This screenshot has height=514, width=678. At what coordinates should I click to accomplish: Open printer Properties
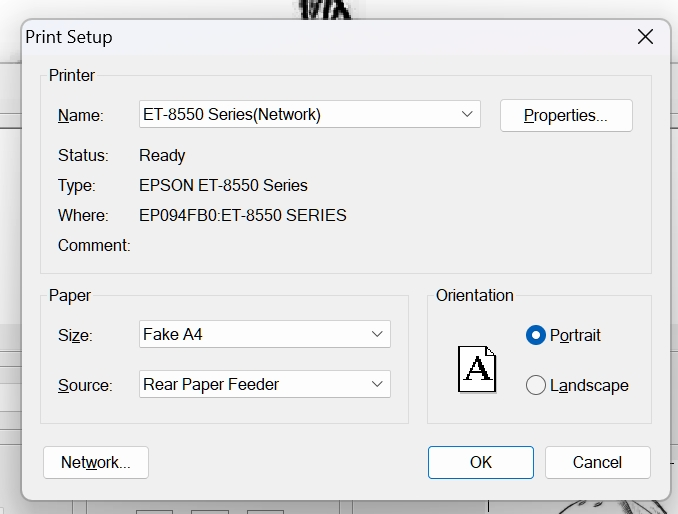(565, 116)
